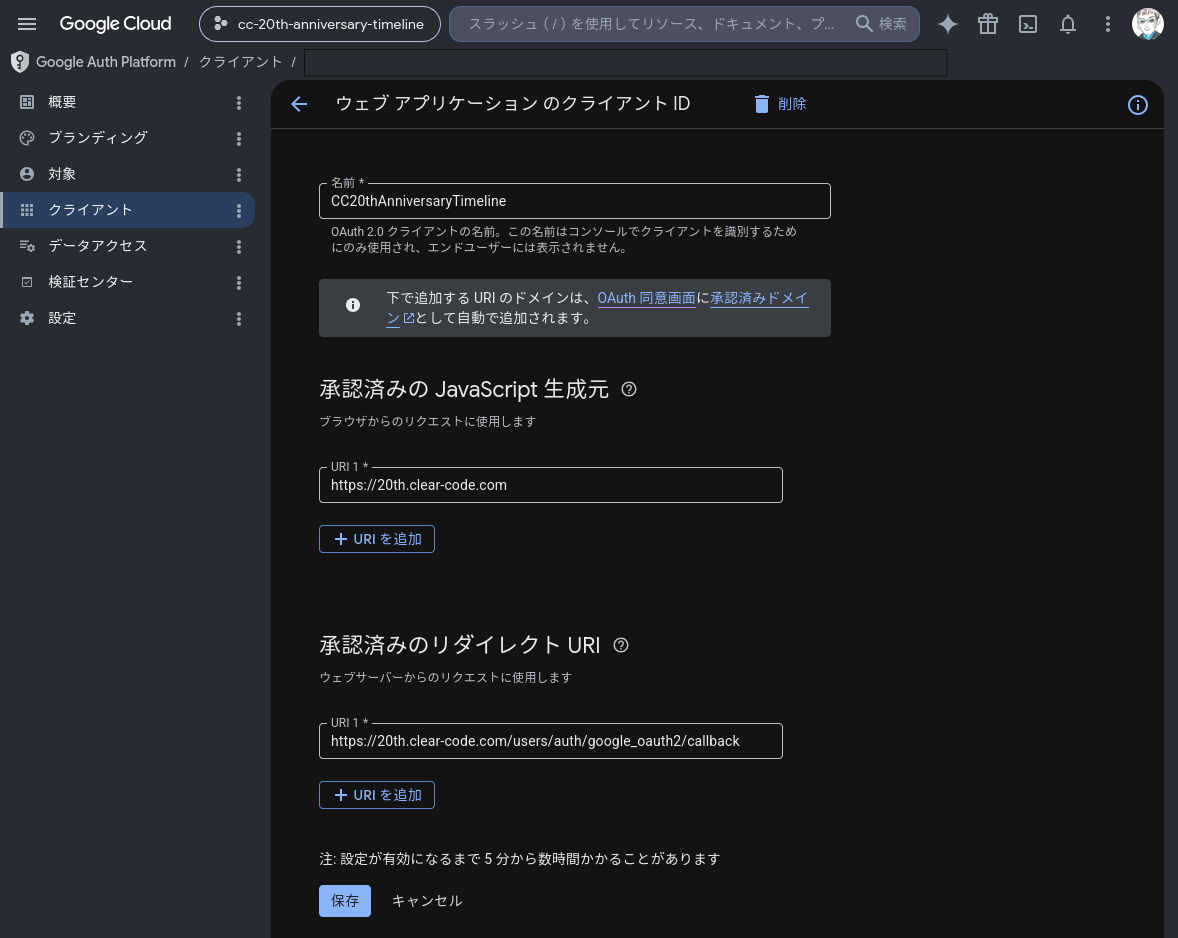Open the main navigation hamburger menu
This screenshot has width=1178, height=938.
[27, 24]
